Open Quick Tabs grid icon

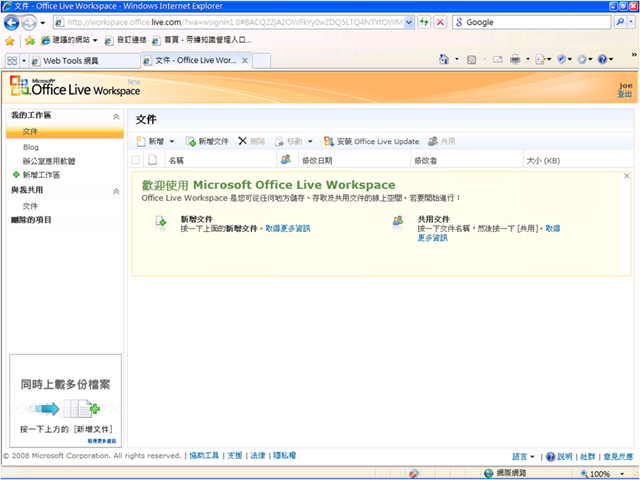pos(12,61)
